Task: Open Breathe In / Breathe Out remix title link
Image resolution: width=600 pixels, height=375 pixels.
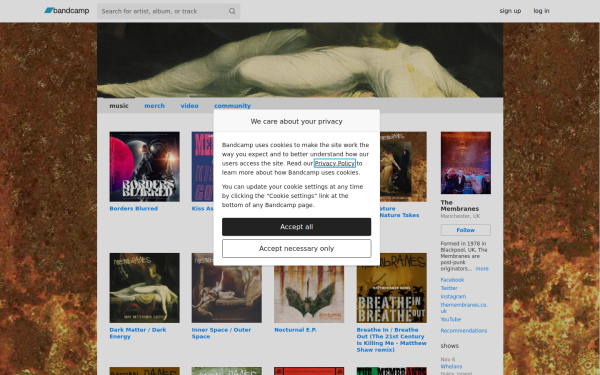Action: [x=391, y=340]
